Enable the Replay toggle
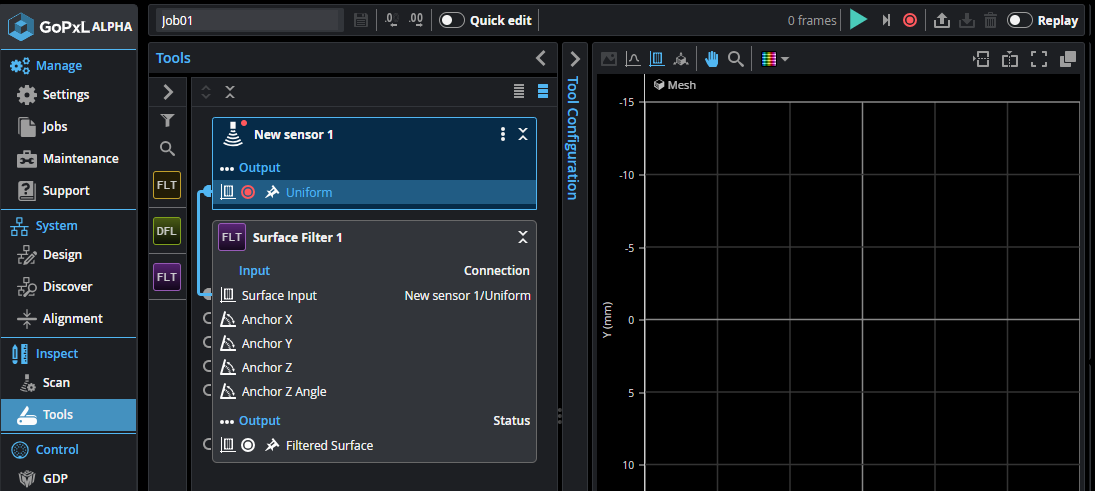Viewport: 1095px width, 491px height. pos(1019,20)
